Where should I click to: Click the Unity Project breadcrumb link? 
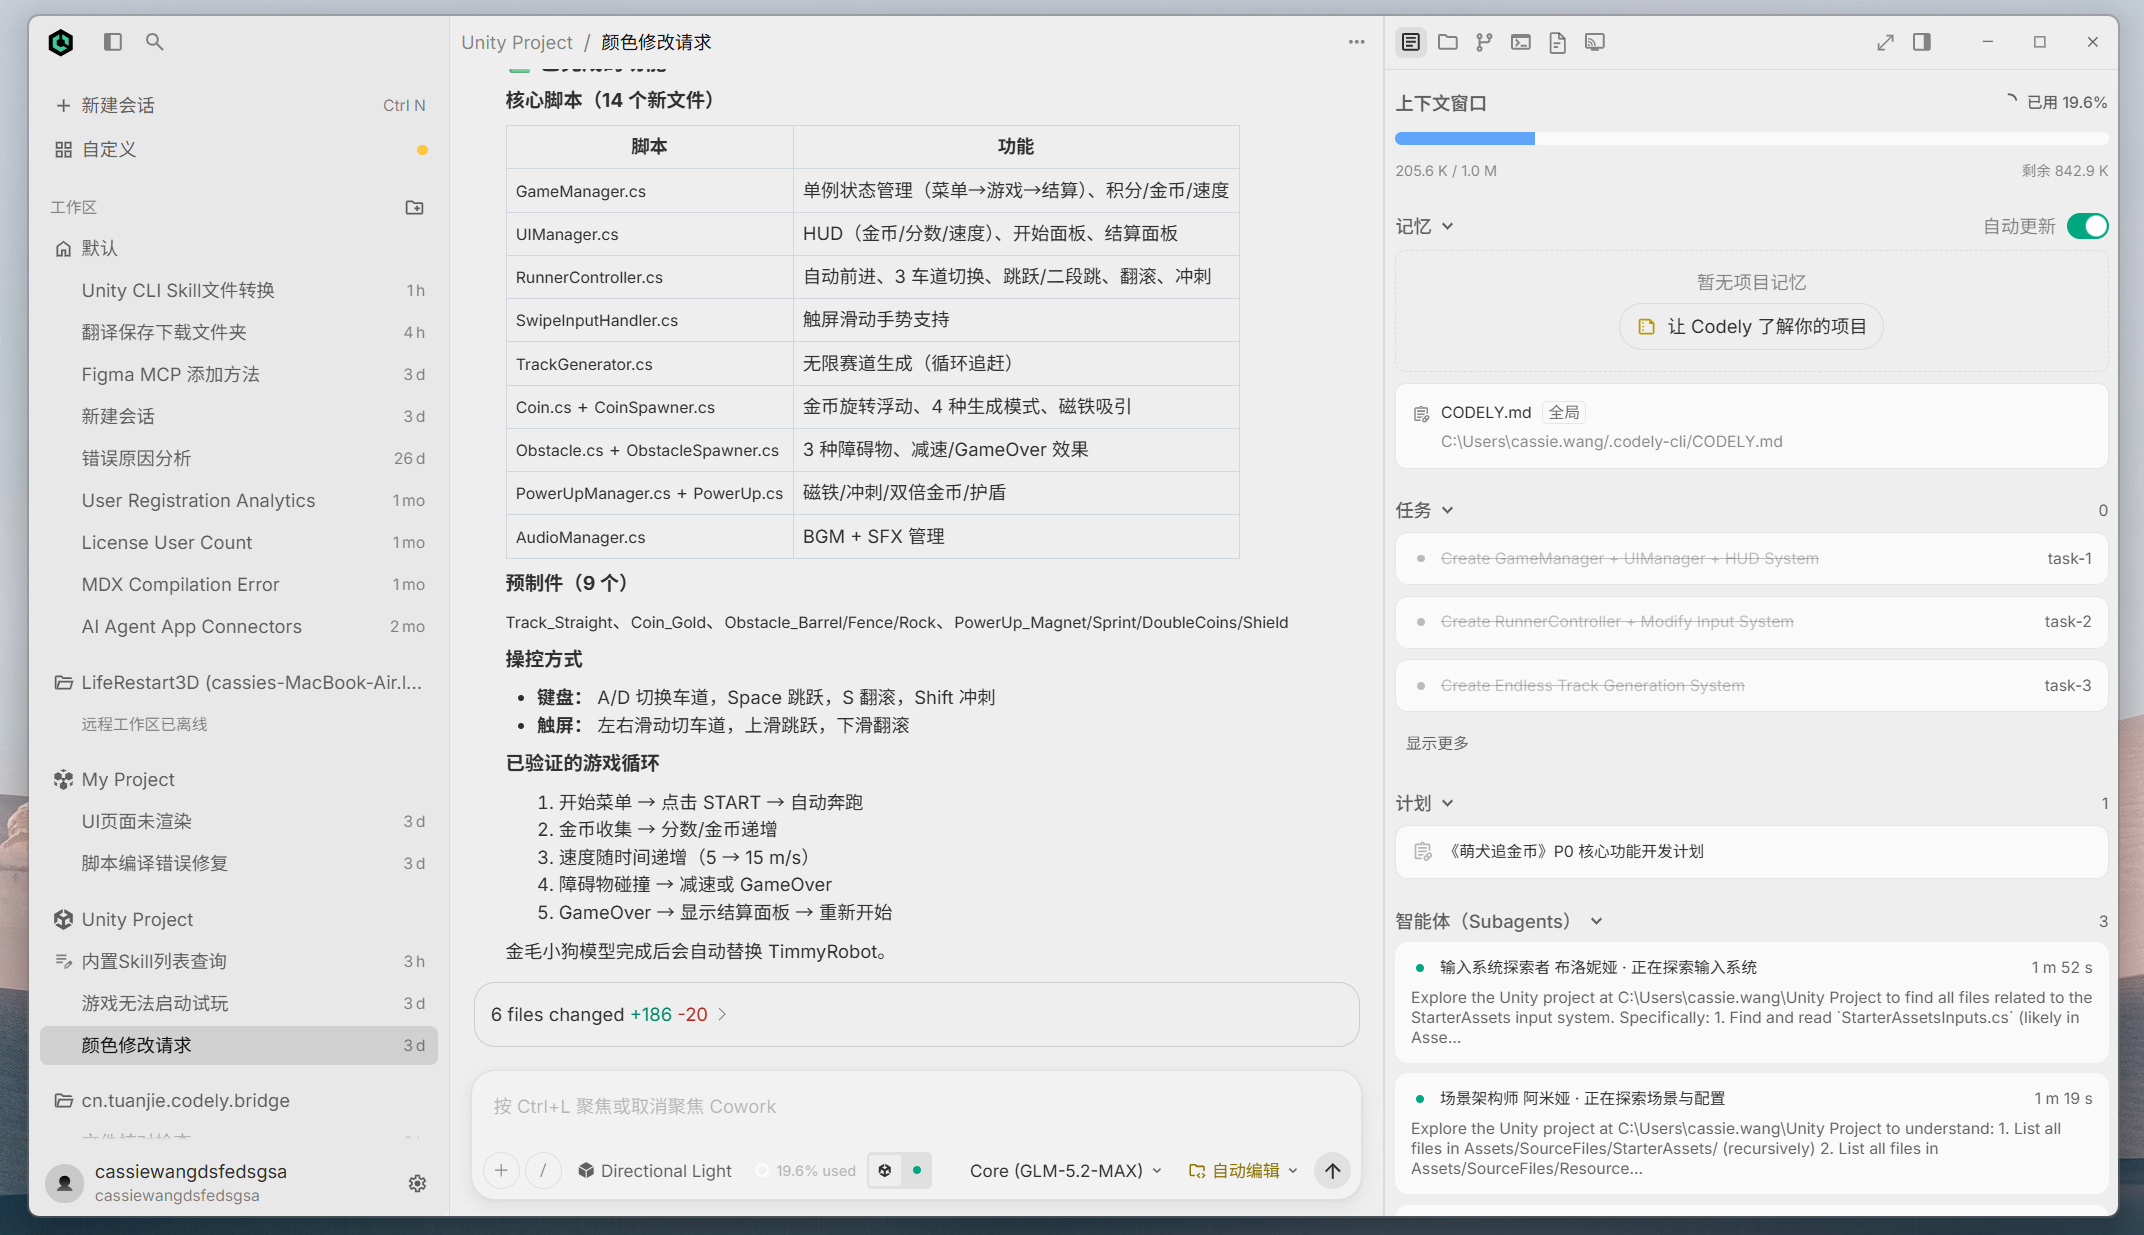[x=517, y=42]
